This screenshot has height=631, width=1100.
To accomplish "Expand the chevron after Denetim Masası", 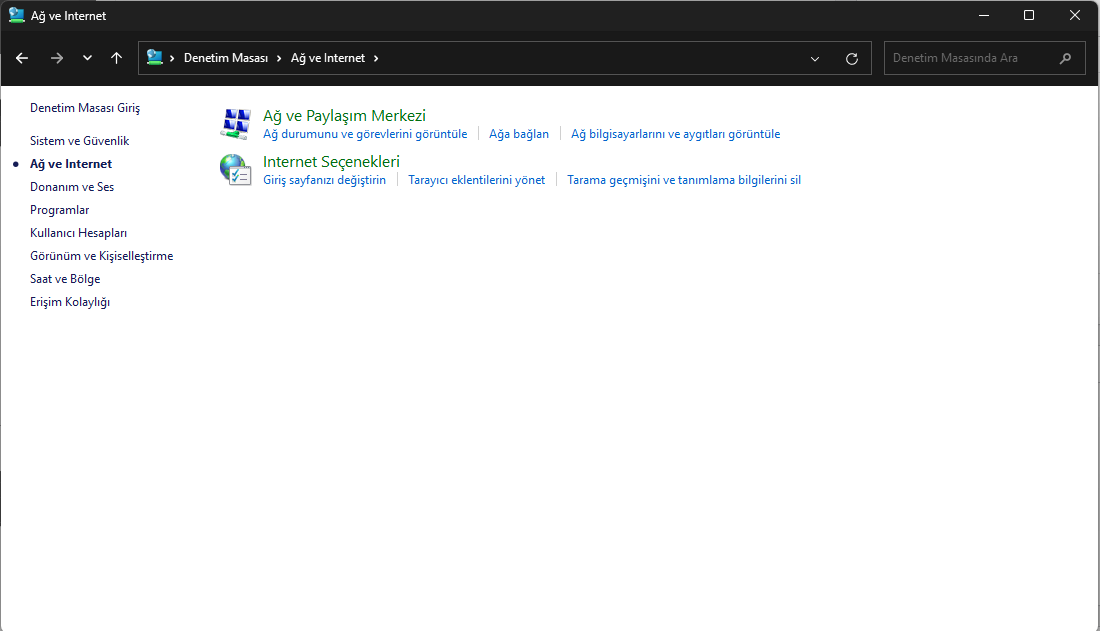I will [x=279, y=58].
